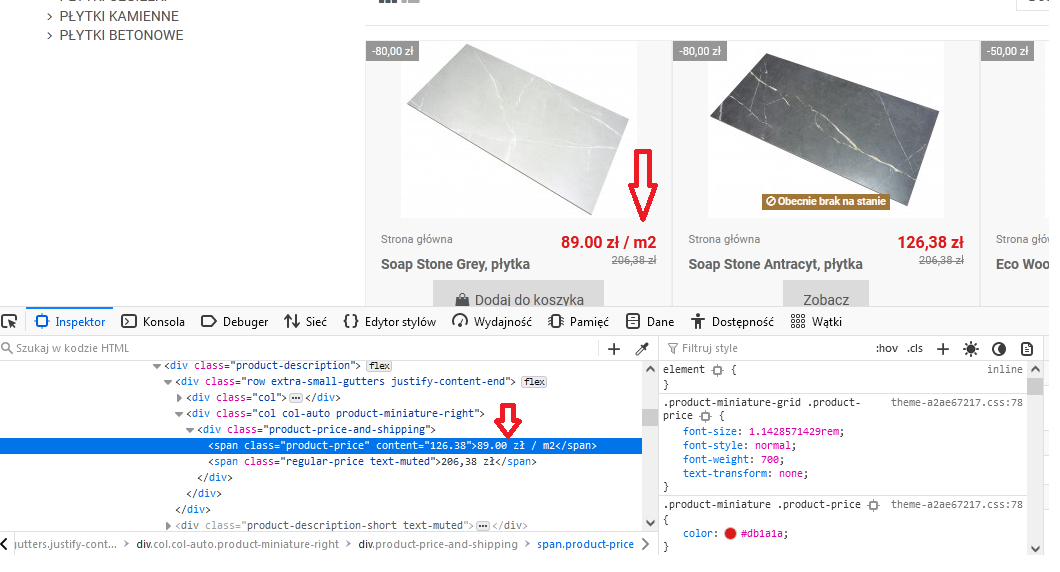
Task: Expand the ellipsis in div col
Action: click(x=295, y=398)
